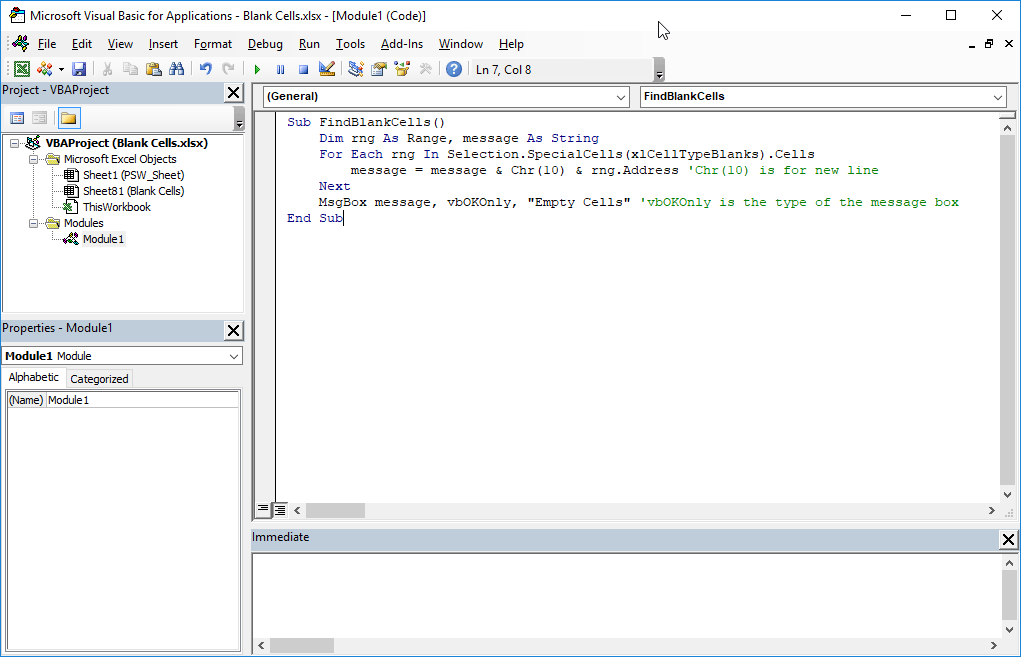Select Module1 in the Modules folder
This screenshot has width=1021, height=657.
click(103, 239)
